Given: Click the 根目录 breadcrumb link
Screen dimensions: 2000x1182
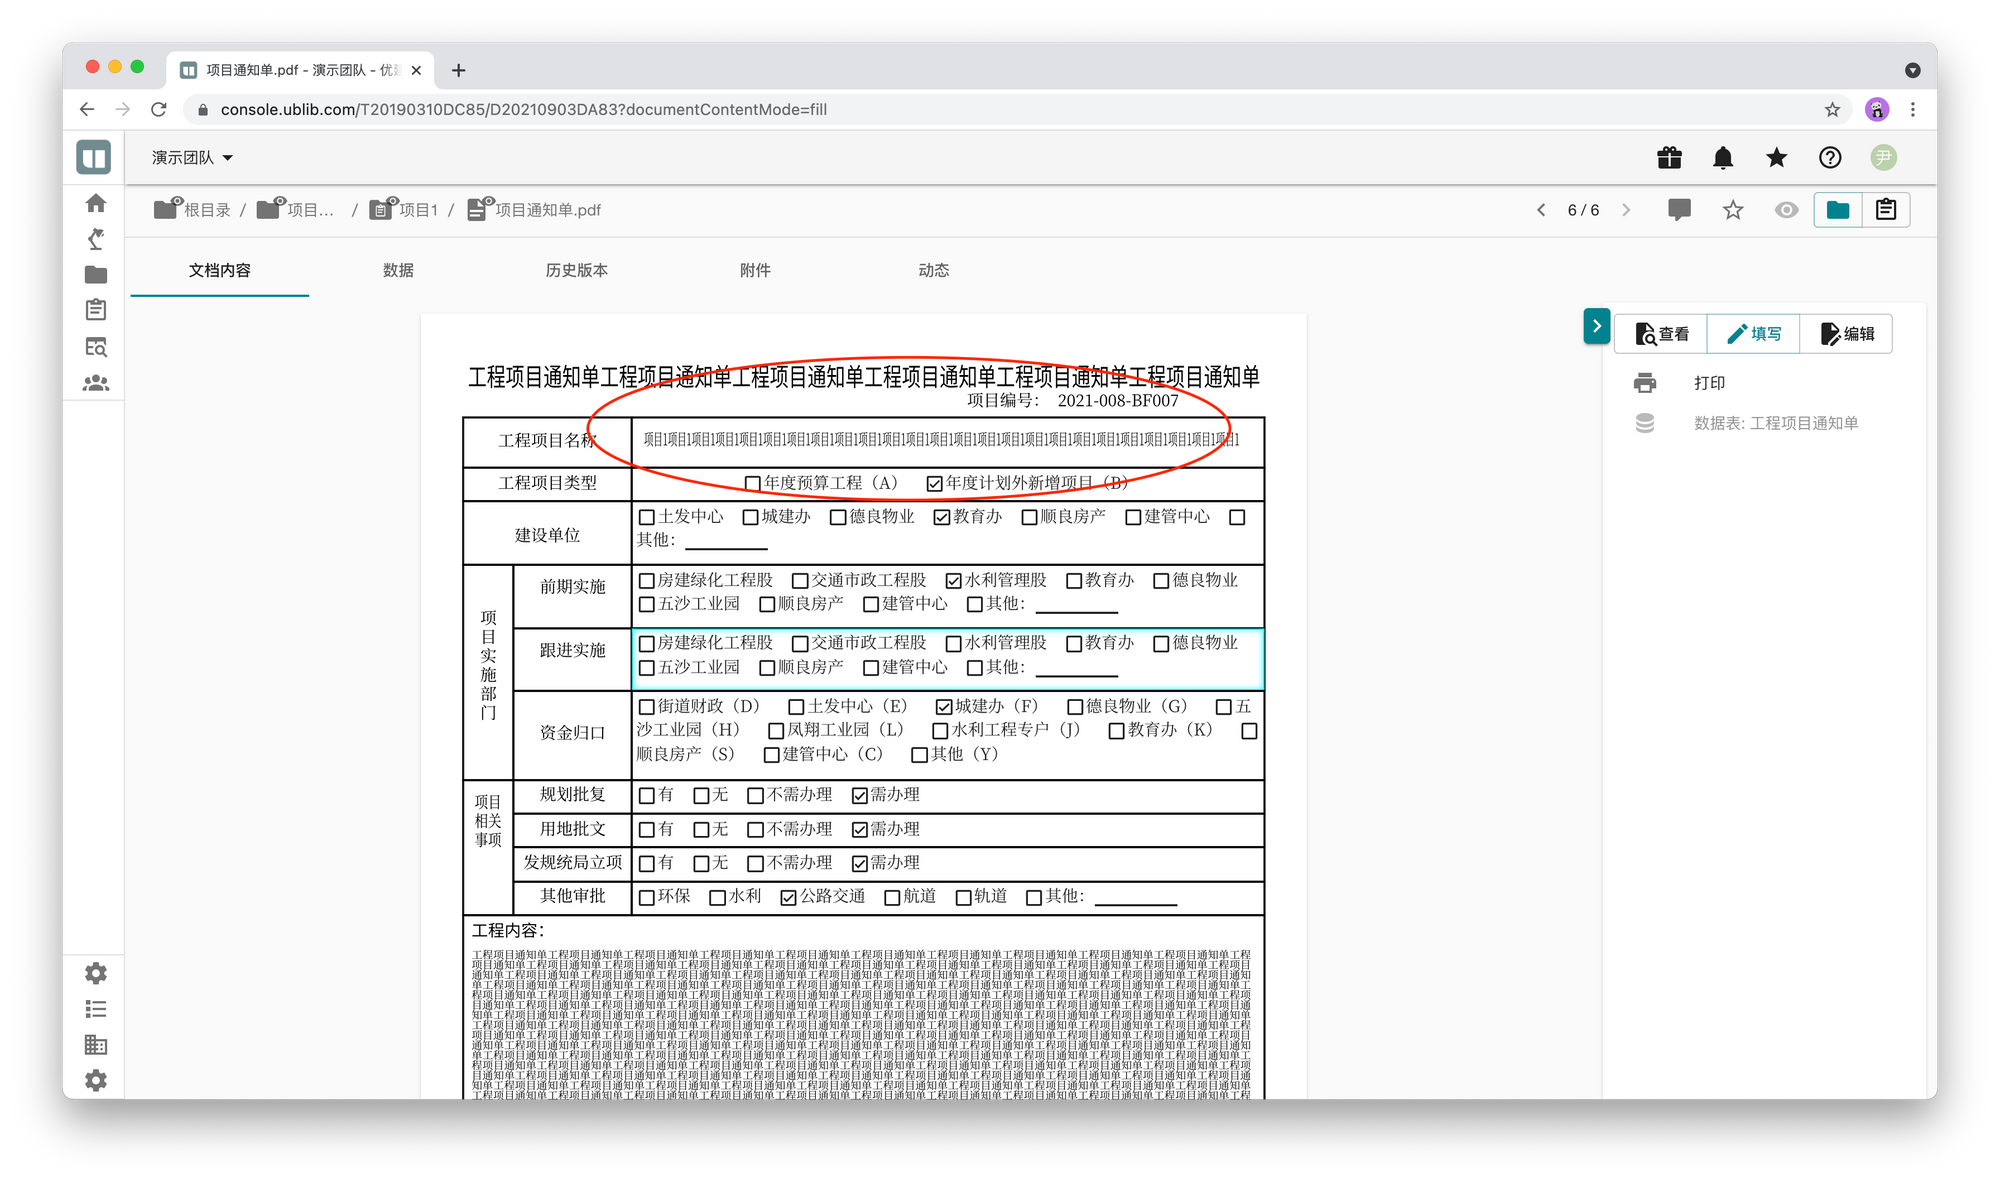Looking at the screenshot, I should point(206,210).
